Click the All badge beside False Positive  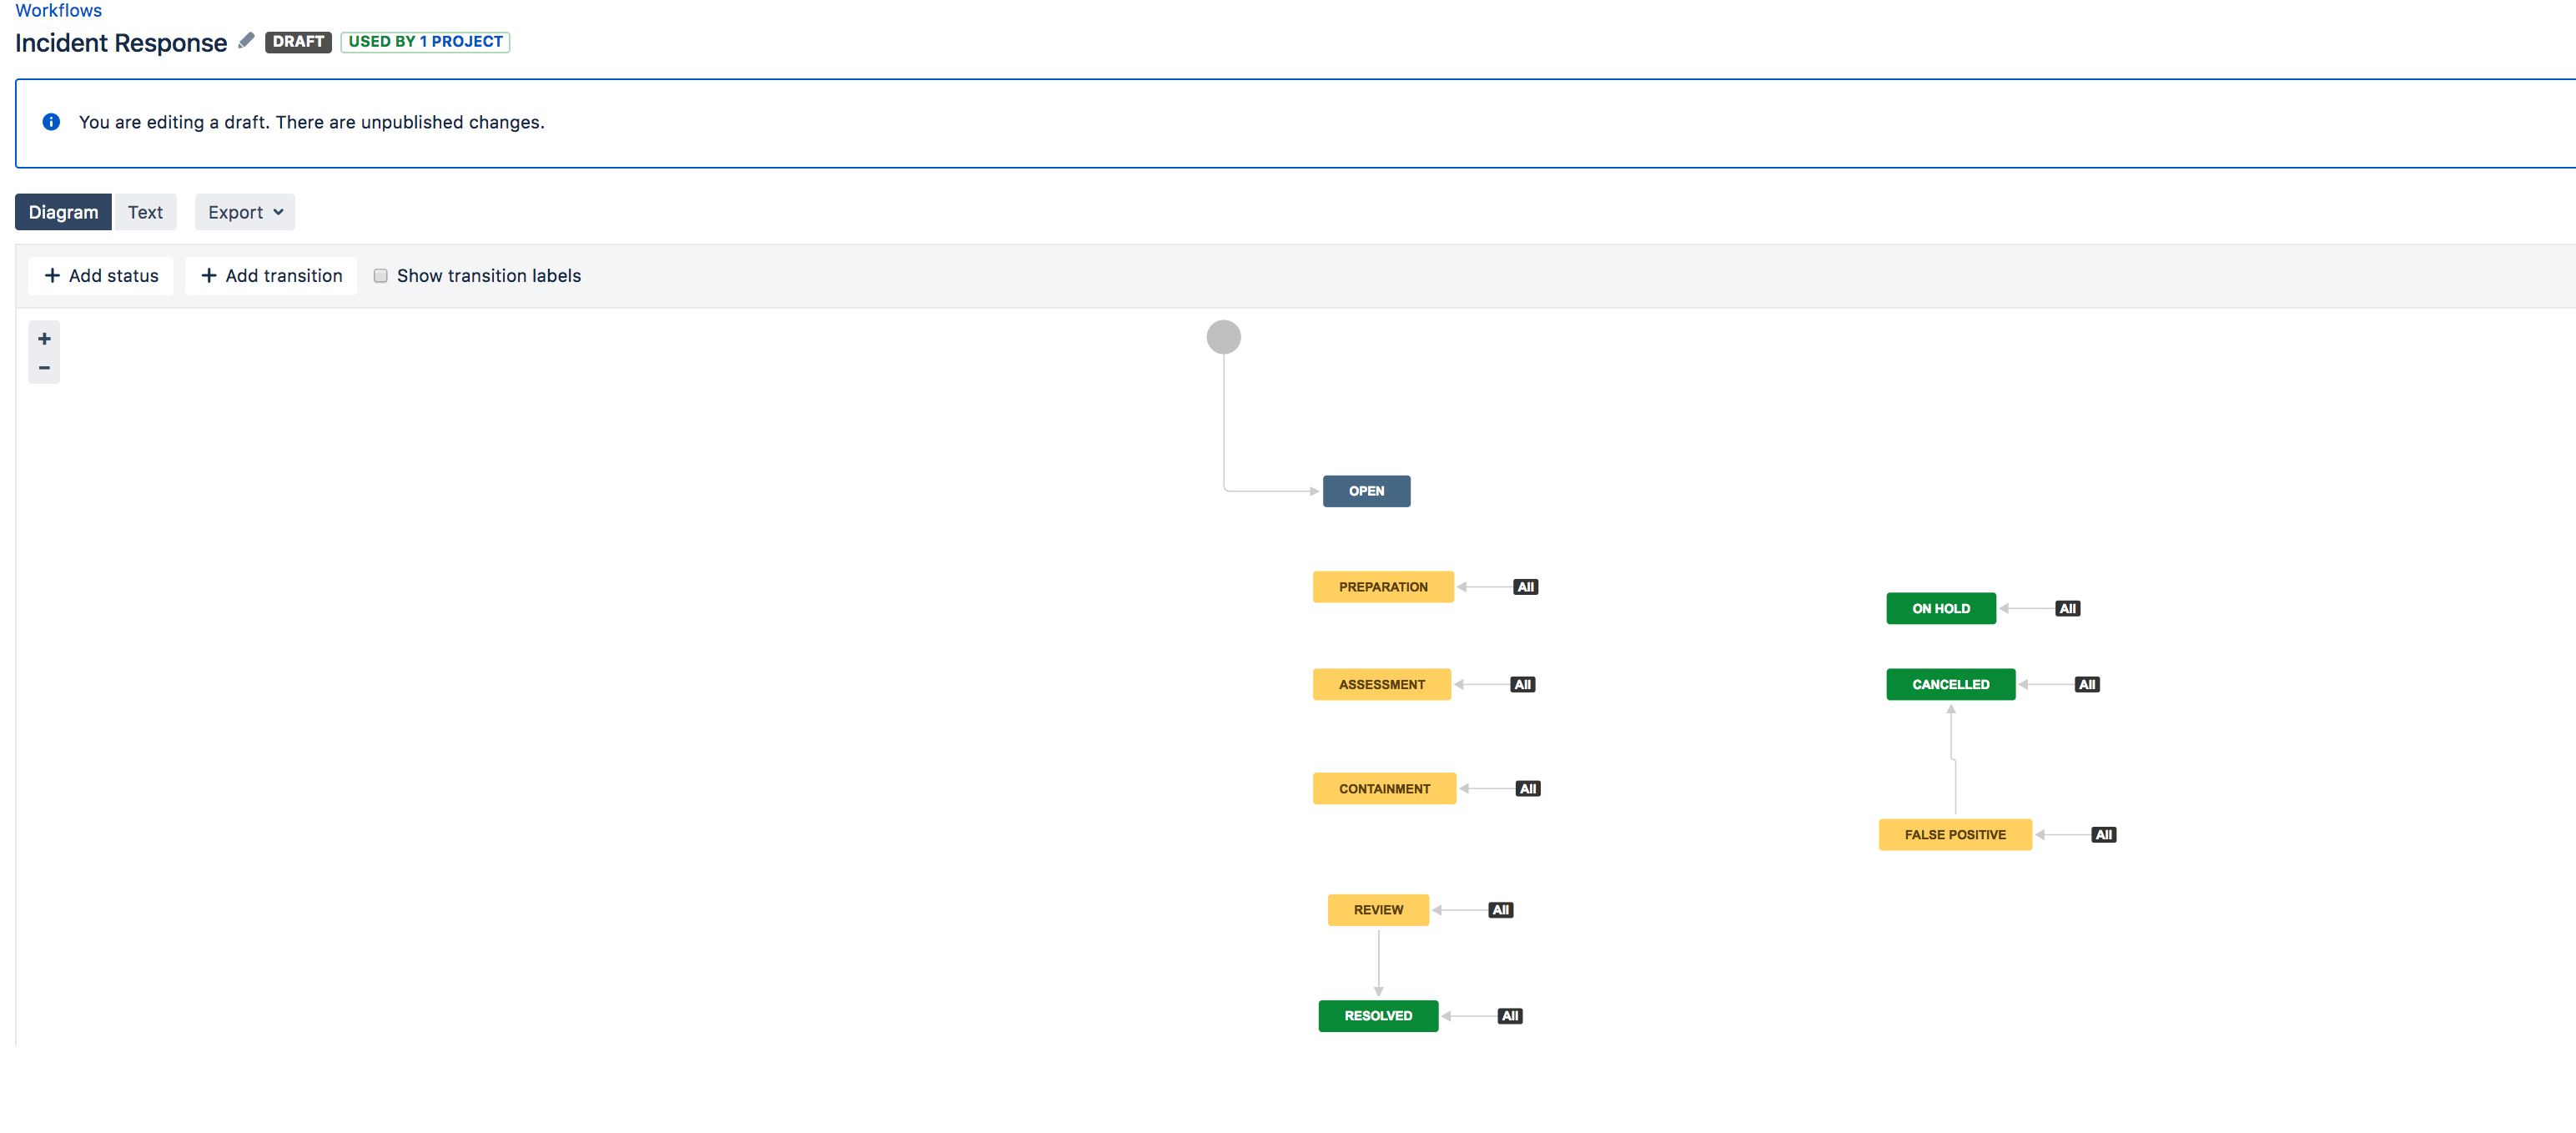2103,834
